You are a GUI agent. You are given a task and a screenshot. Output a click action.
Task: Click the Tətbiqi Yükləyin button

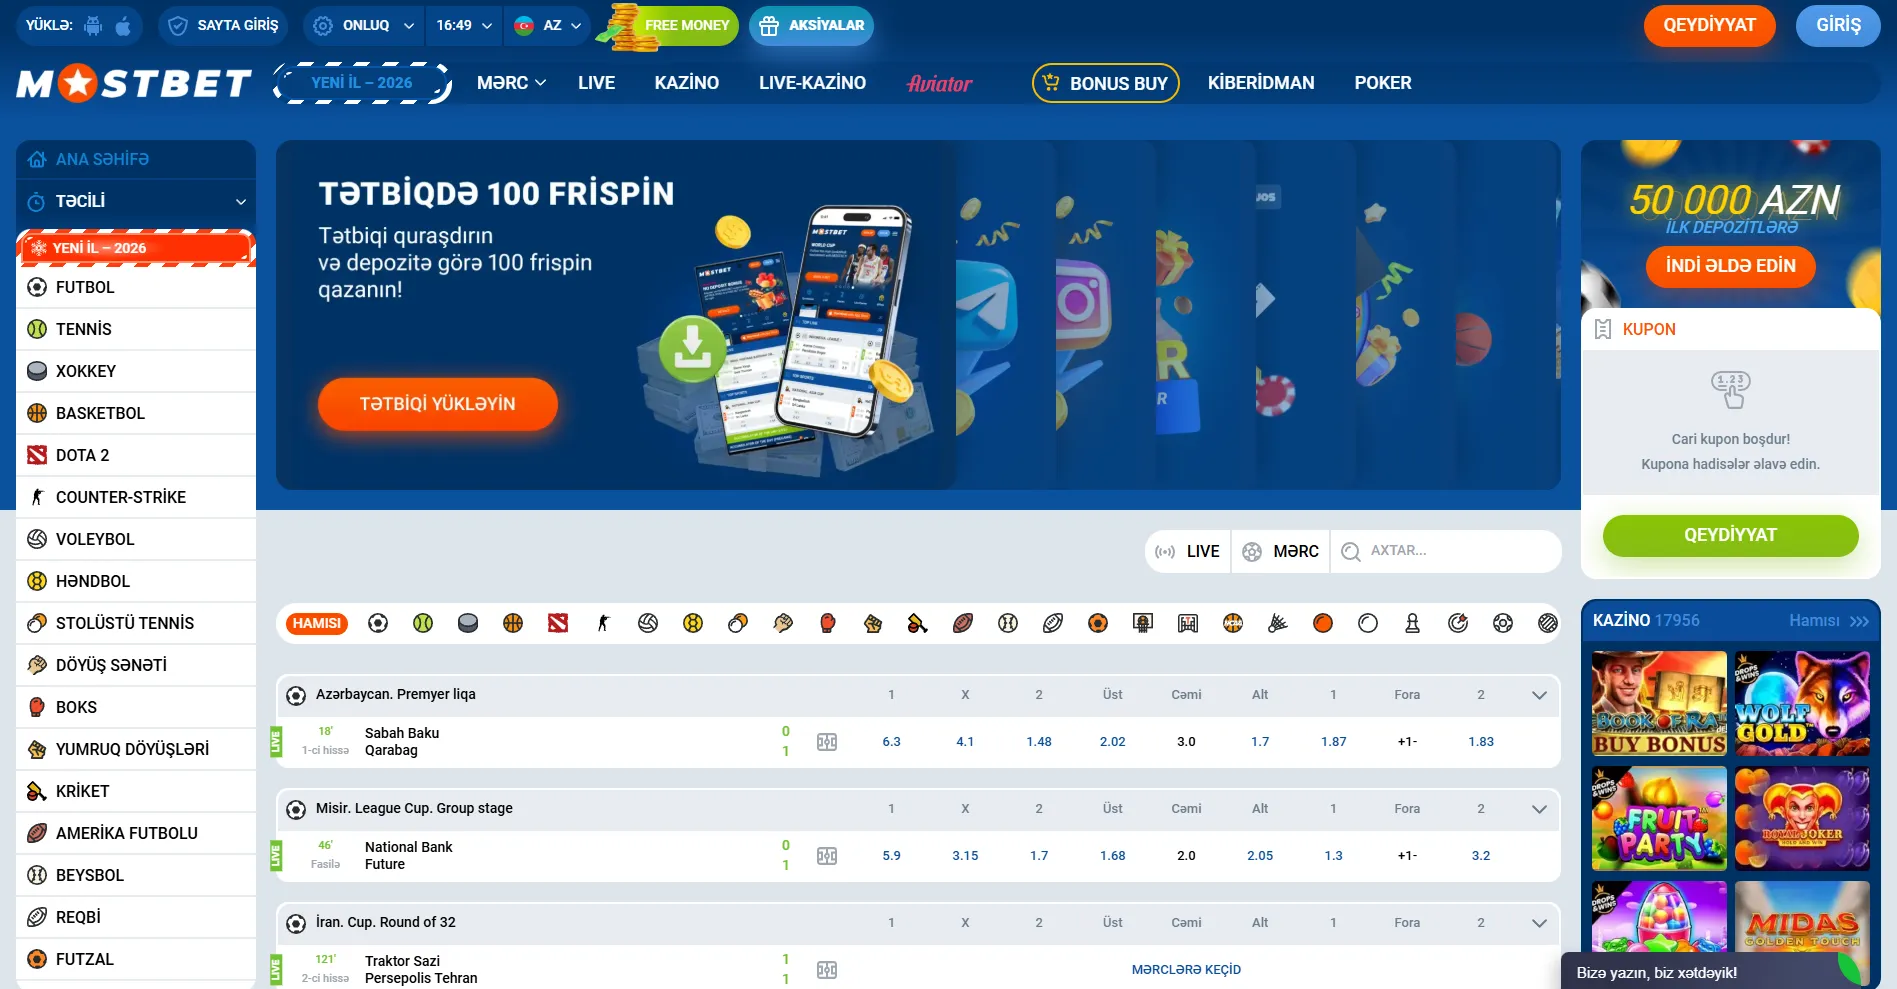click(x=438, y=404)
